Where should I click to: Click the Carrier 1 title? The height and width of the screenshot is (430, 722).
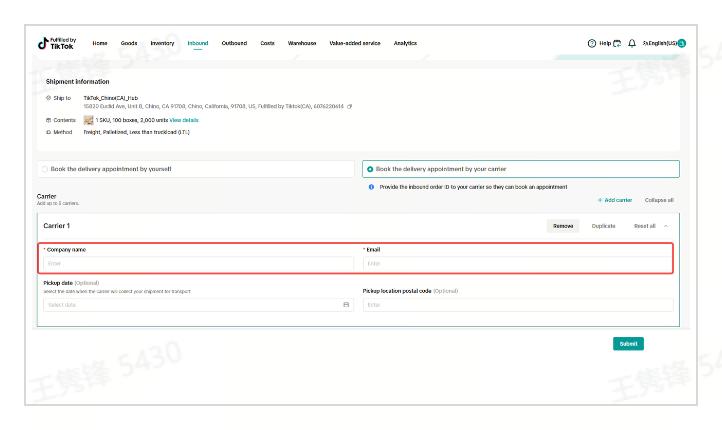tap(57, 226)
